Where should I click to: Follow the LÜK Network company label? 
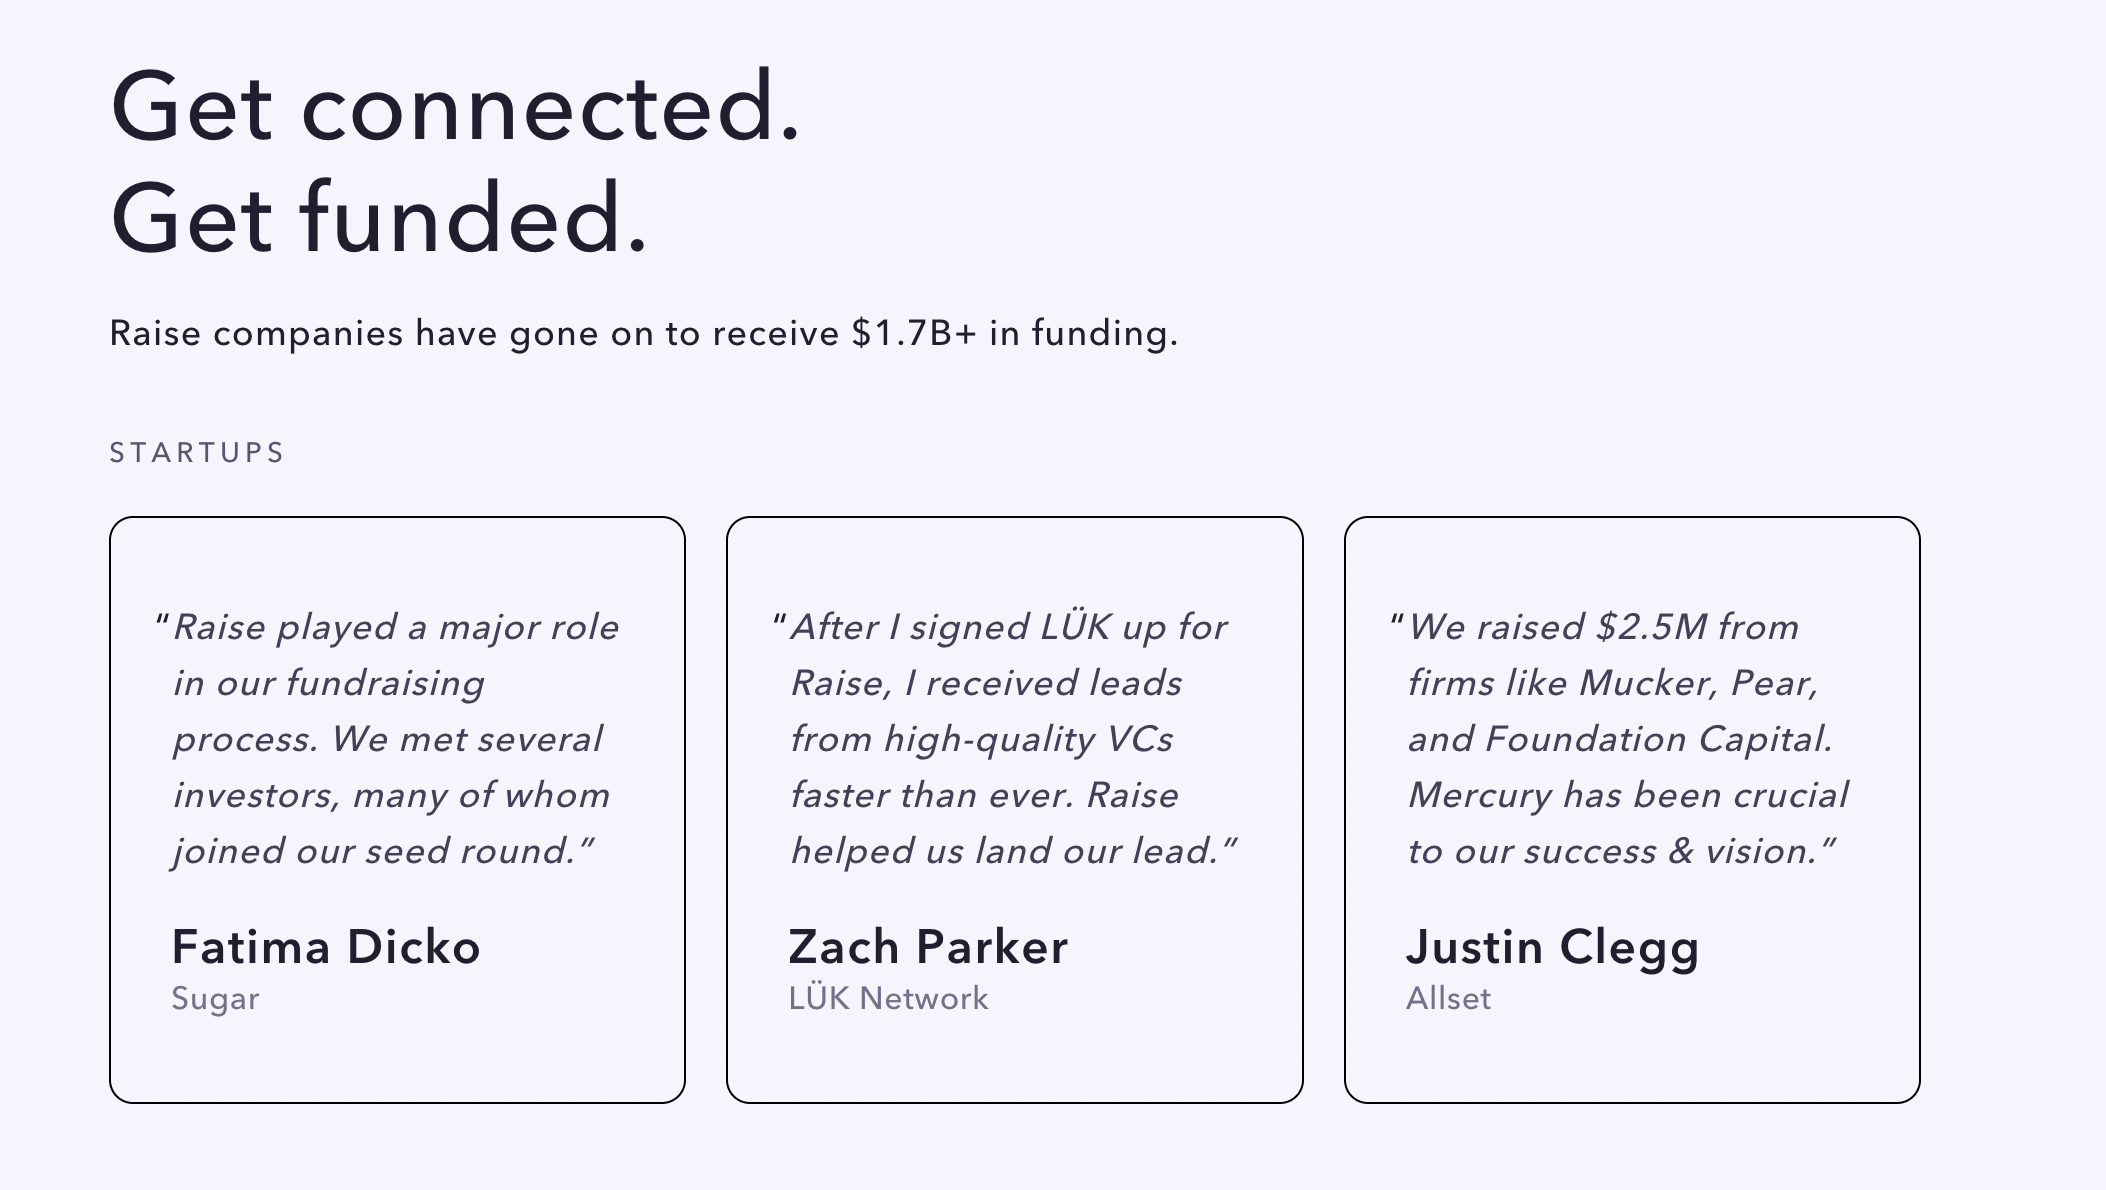(888, 998)
